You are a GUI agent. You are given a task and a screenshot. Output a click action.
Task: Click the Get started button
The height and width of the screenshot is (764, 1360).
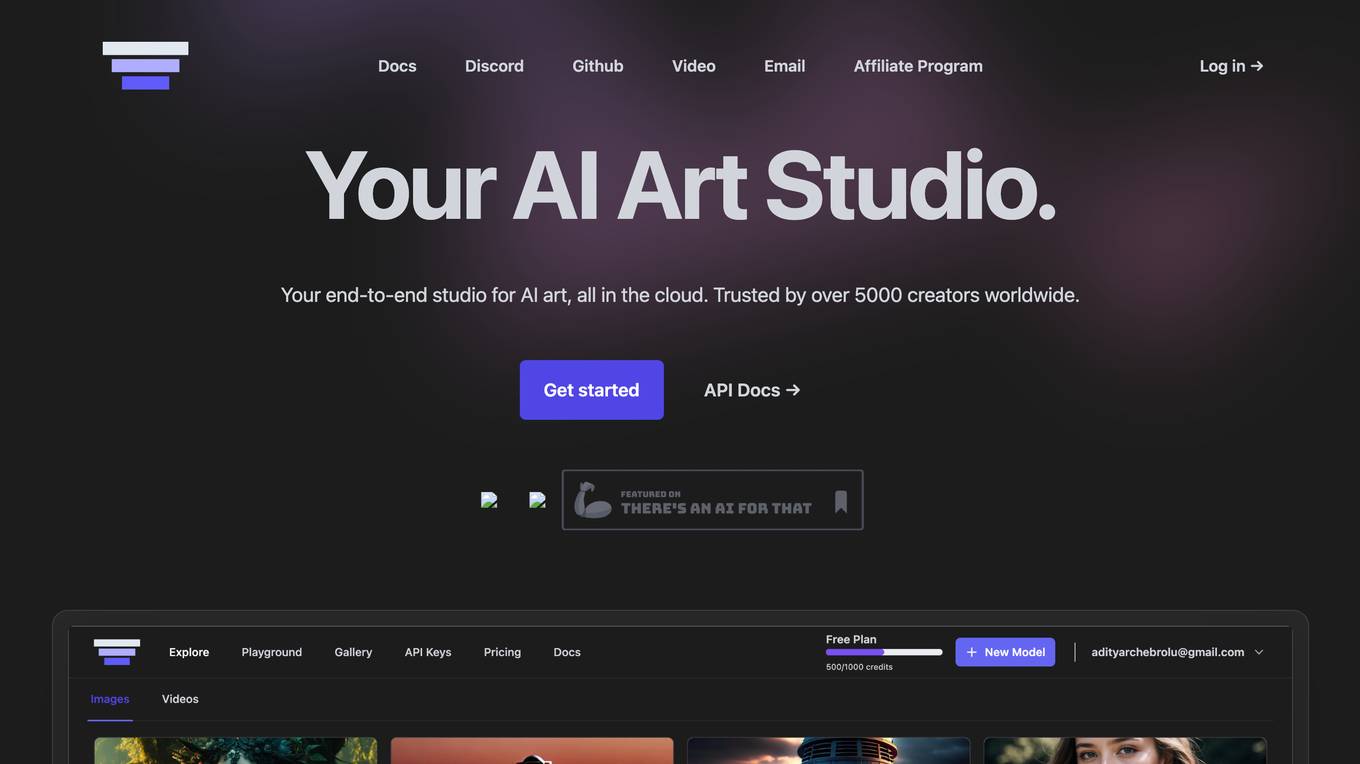click(x=591, y=389)
